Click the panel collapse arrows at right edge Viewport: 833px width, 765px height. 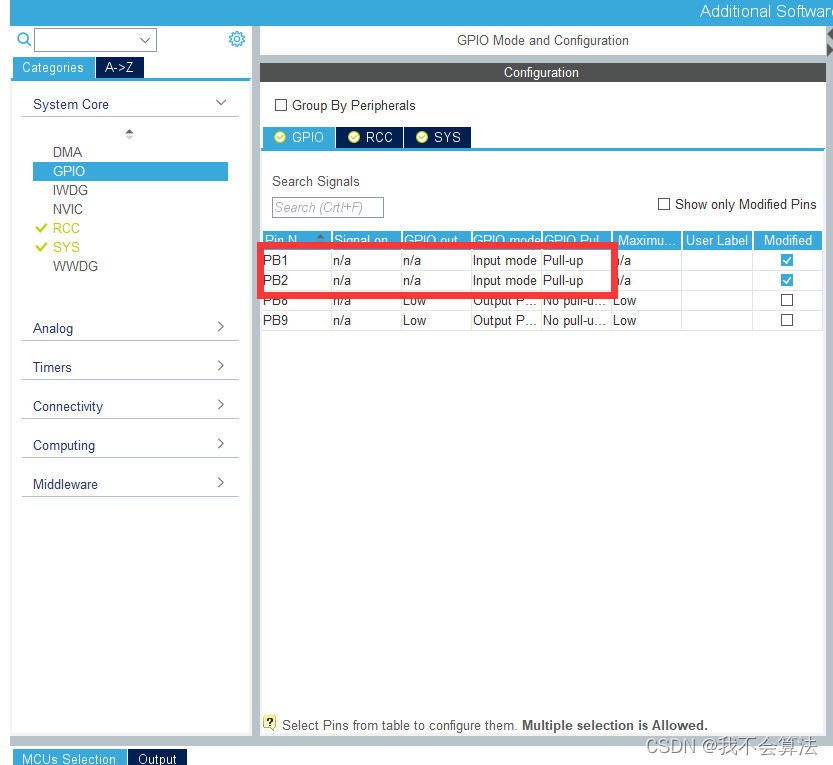pos(829,42)
